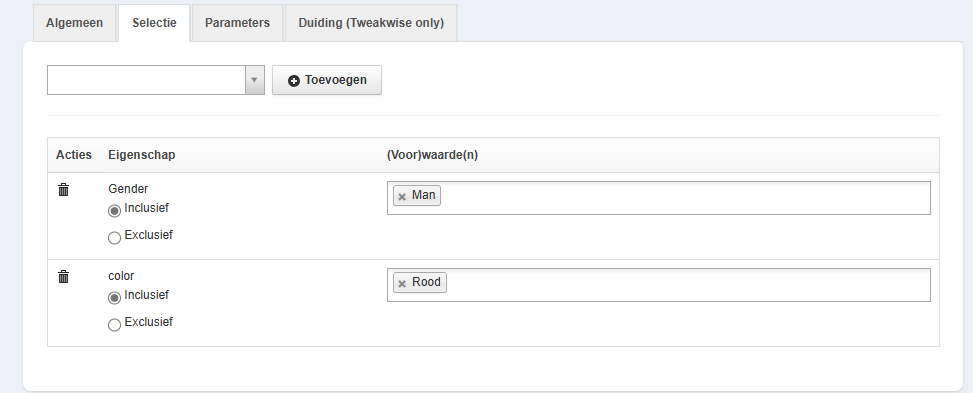Click the Acties column header
This screenshot has width=973, height=393.
tap(74, 155)
